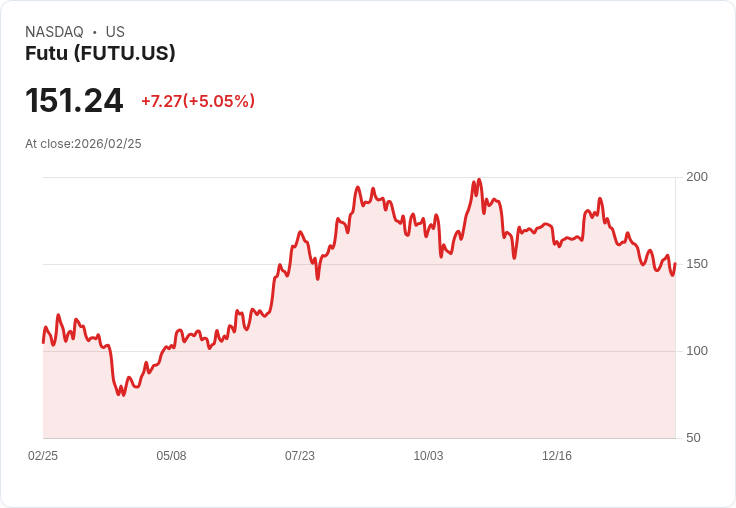Click the leftmost start of the price line
The height and width of the screenshot is (508, 736).
tap(43, 342)
